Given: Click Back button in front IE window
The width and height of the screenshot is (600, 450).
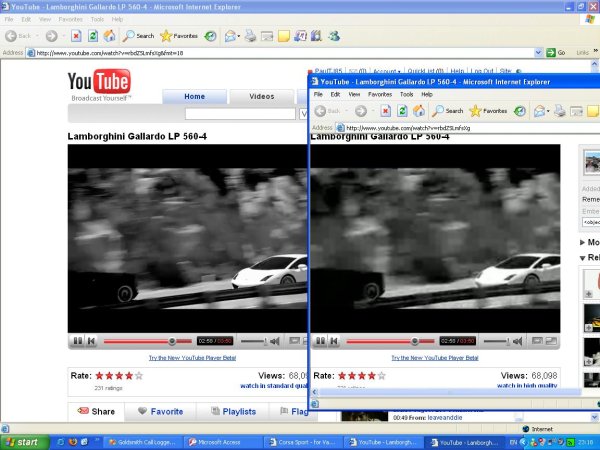Looking at the screenshot, I should 327,111.
